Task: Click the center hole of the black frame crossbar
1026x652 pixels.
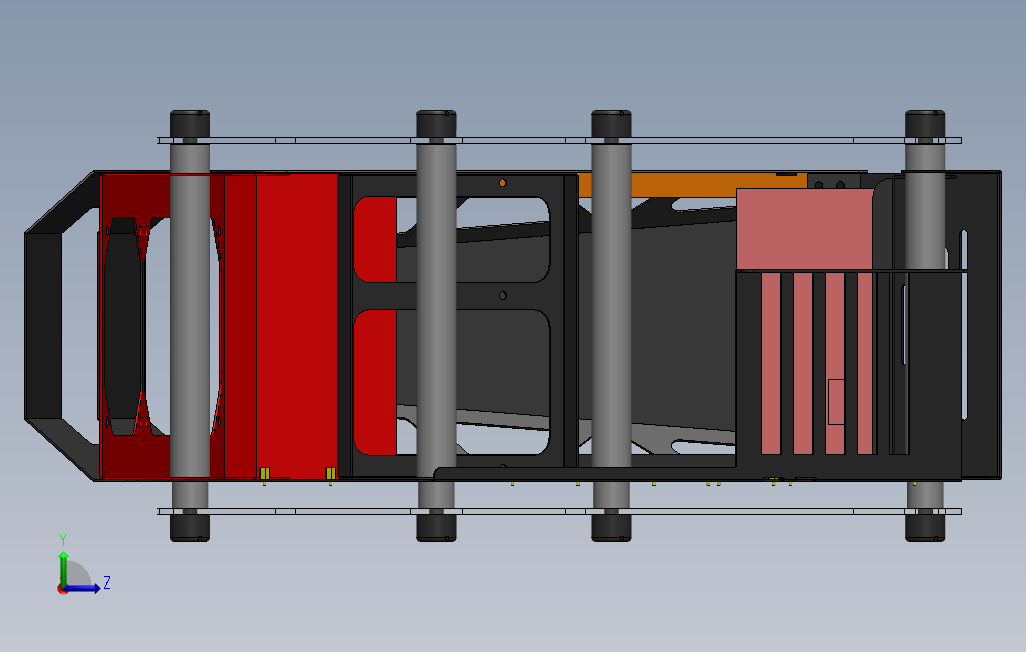Action: (503, 296)
